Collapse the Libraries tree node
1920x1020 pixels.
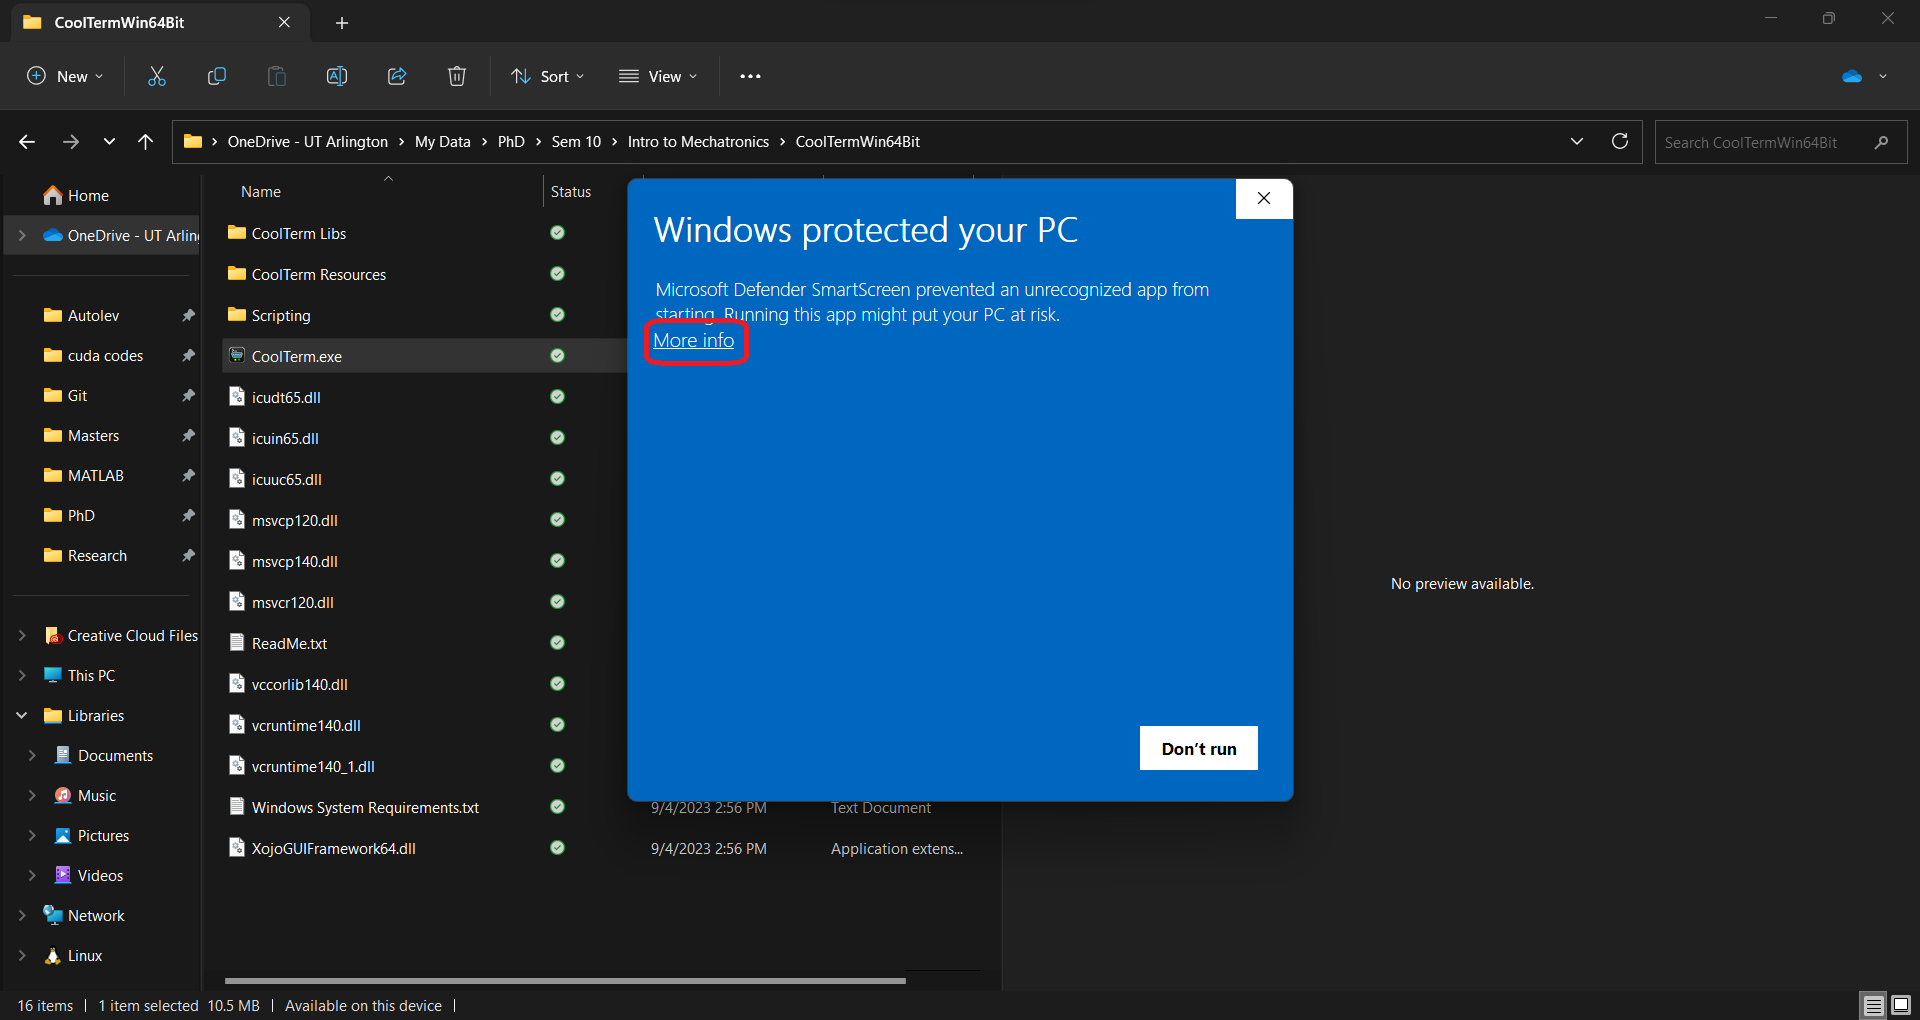click(x=22, y=716)
